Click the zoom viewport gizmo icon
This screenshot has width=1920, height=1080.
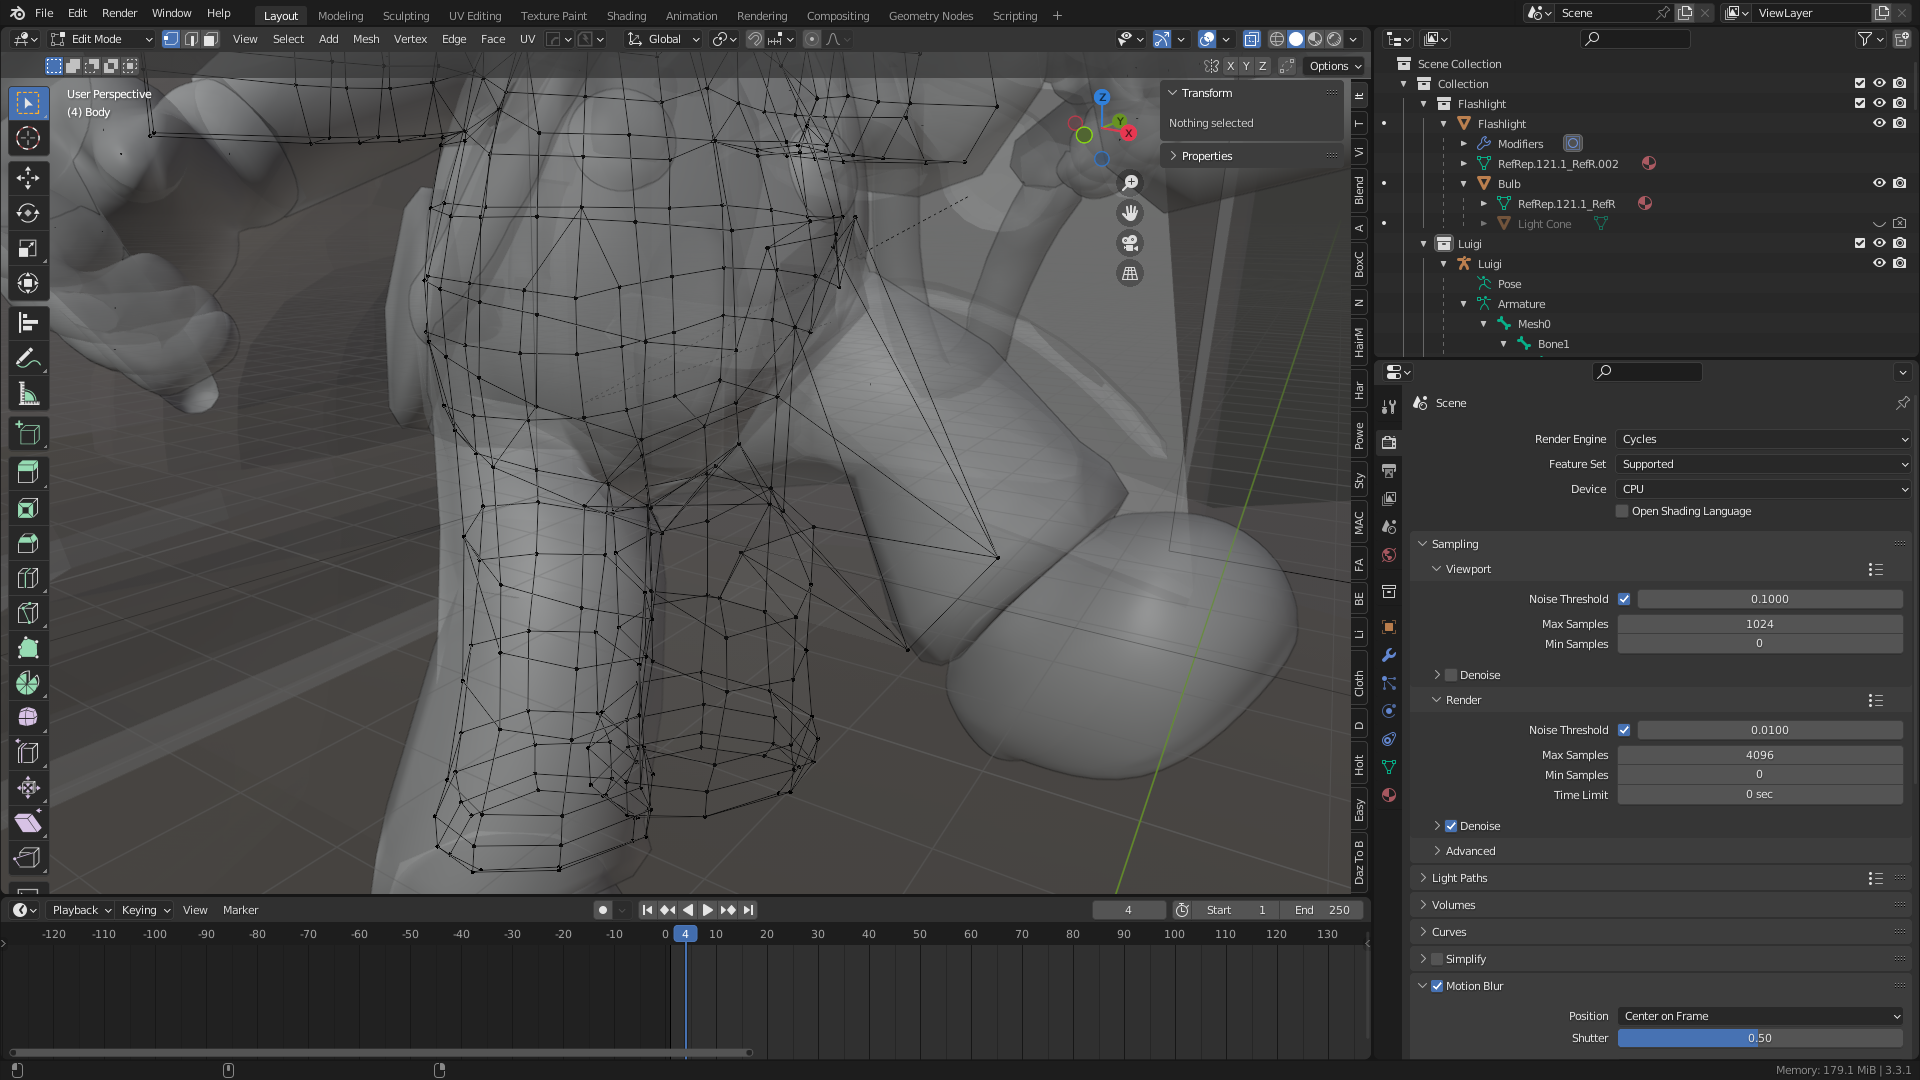coord(1130,183)
